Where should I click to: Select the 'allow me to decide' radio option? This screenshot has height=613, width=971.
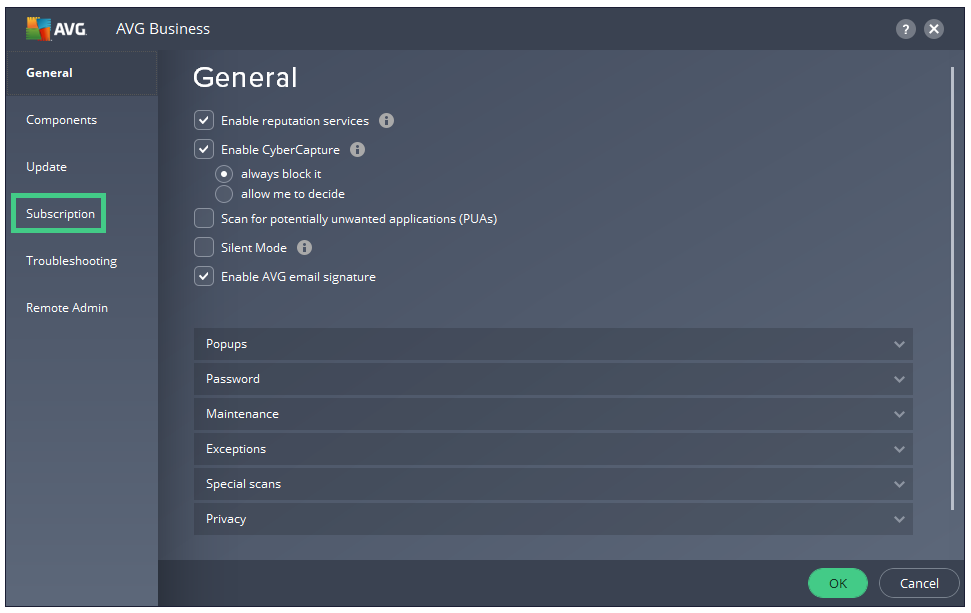[224, 194]
